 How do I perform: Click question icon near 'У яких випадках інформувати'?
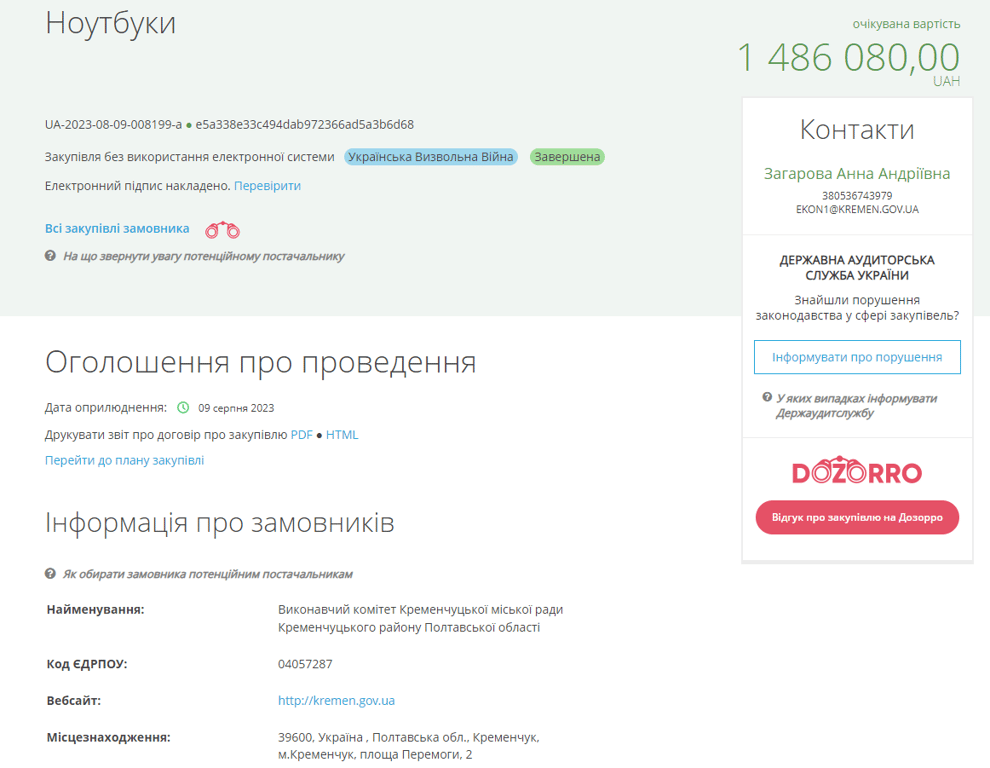tap(767, 398)
